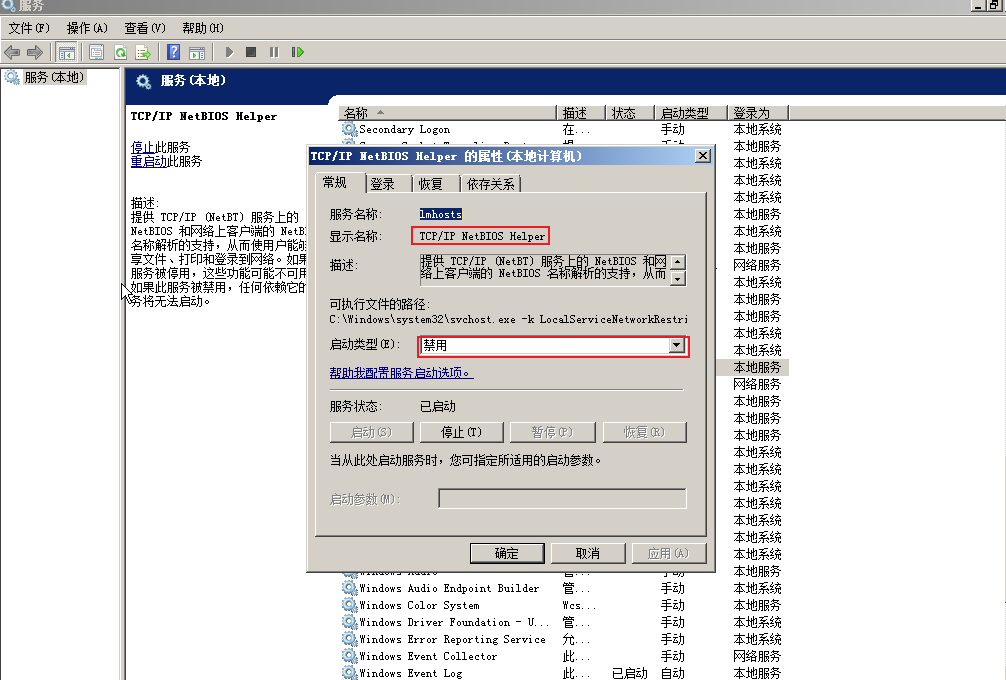Image resolution: width=1006 pixels, height=680 pixels.
Task: Open the 操作(A) menu
Action: coord(87,28)
